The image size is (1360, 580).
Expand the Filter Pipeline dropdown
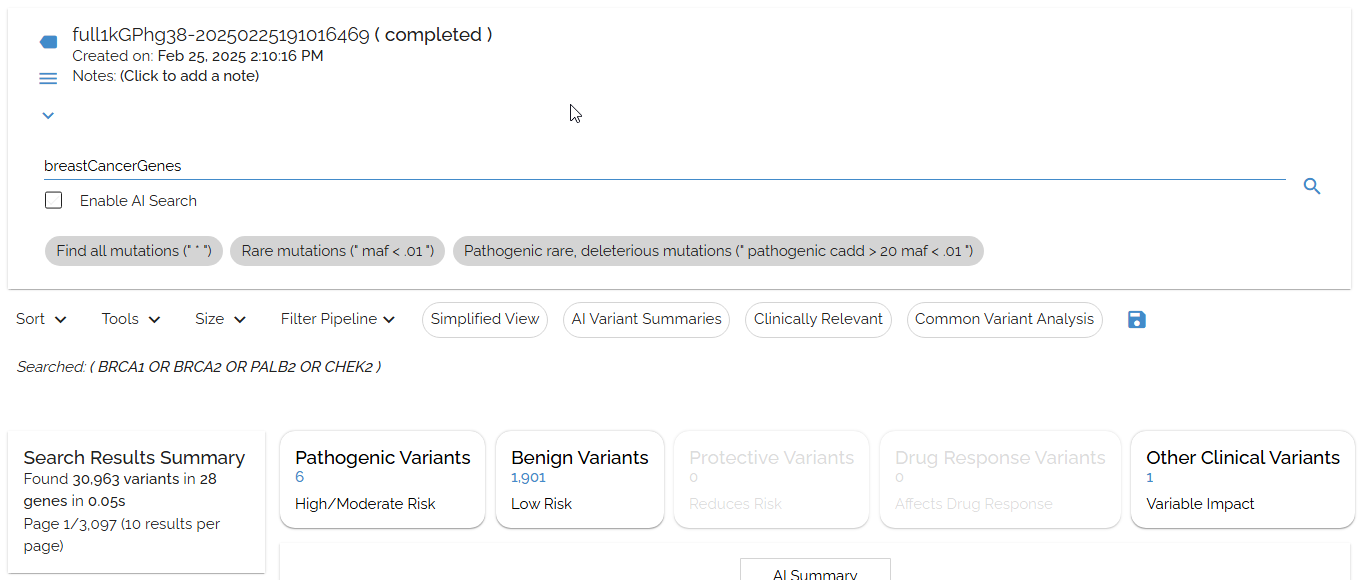pyautogui.click(x=338, y=320)
